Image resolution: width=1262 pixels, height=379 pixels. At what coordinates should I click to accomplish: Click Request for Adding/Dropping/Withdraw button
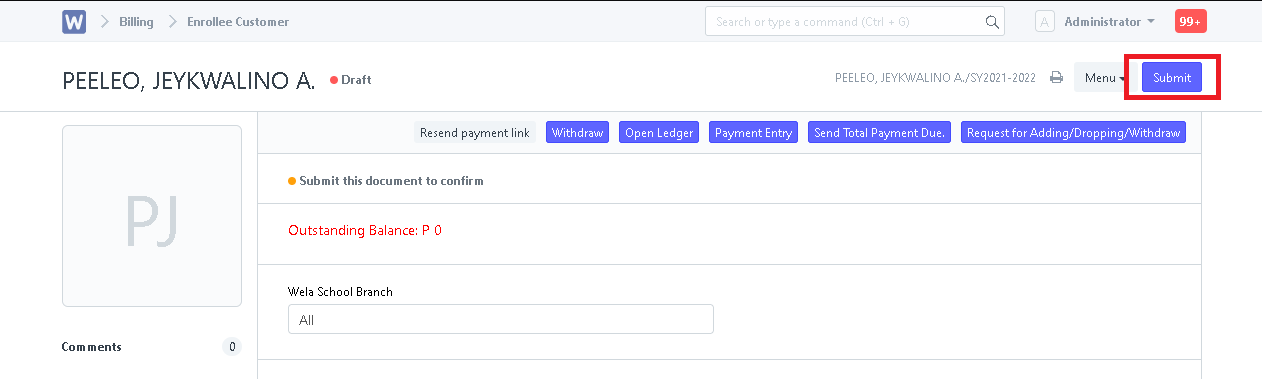coord(1074,132)
